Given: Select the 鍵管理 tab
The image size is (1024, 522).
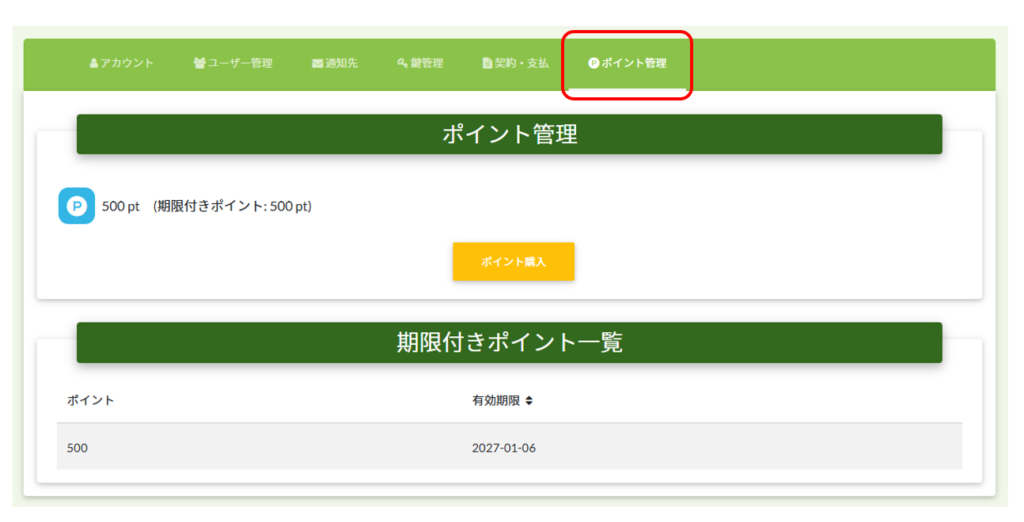Looking at the screenshot, I should (x=426, y=63).
